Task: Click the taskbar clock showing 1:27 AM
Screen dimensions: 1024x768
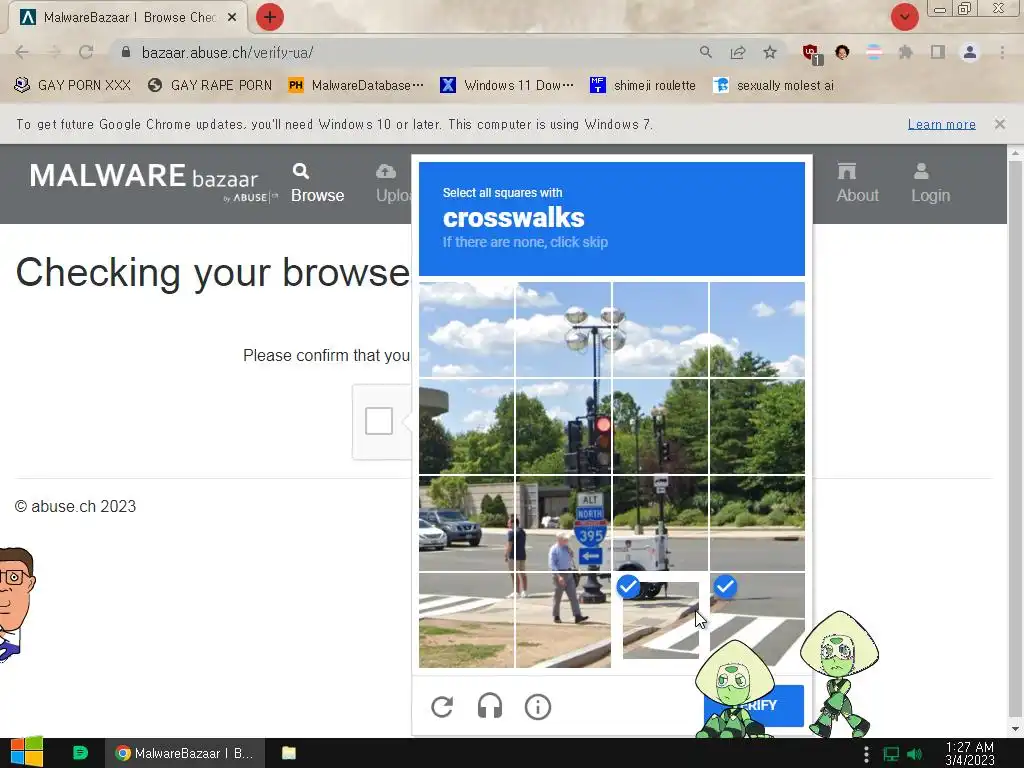Action: click(969, 753)
